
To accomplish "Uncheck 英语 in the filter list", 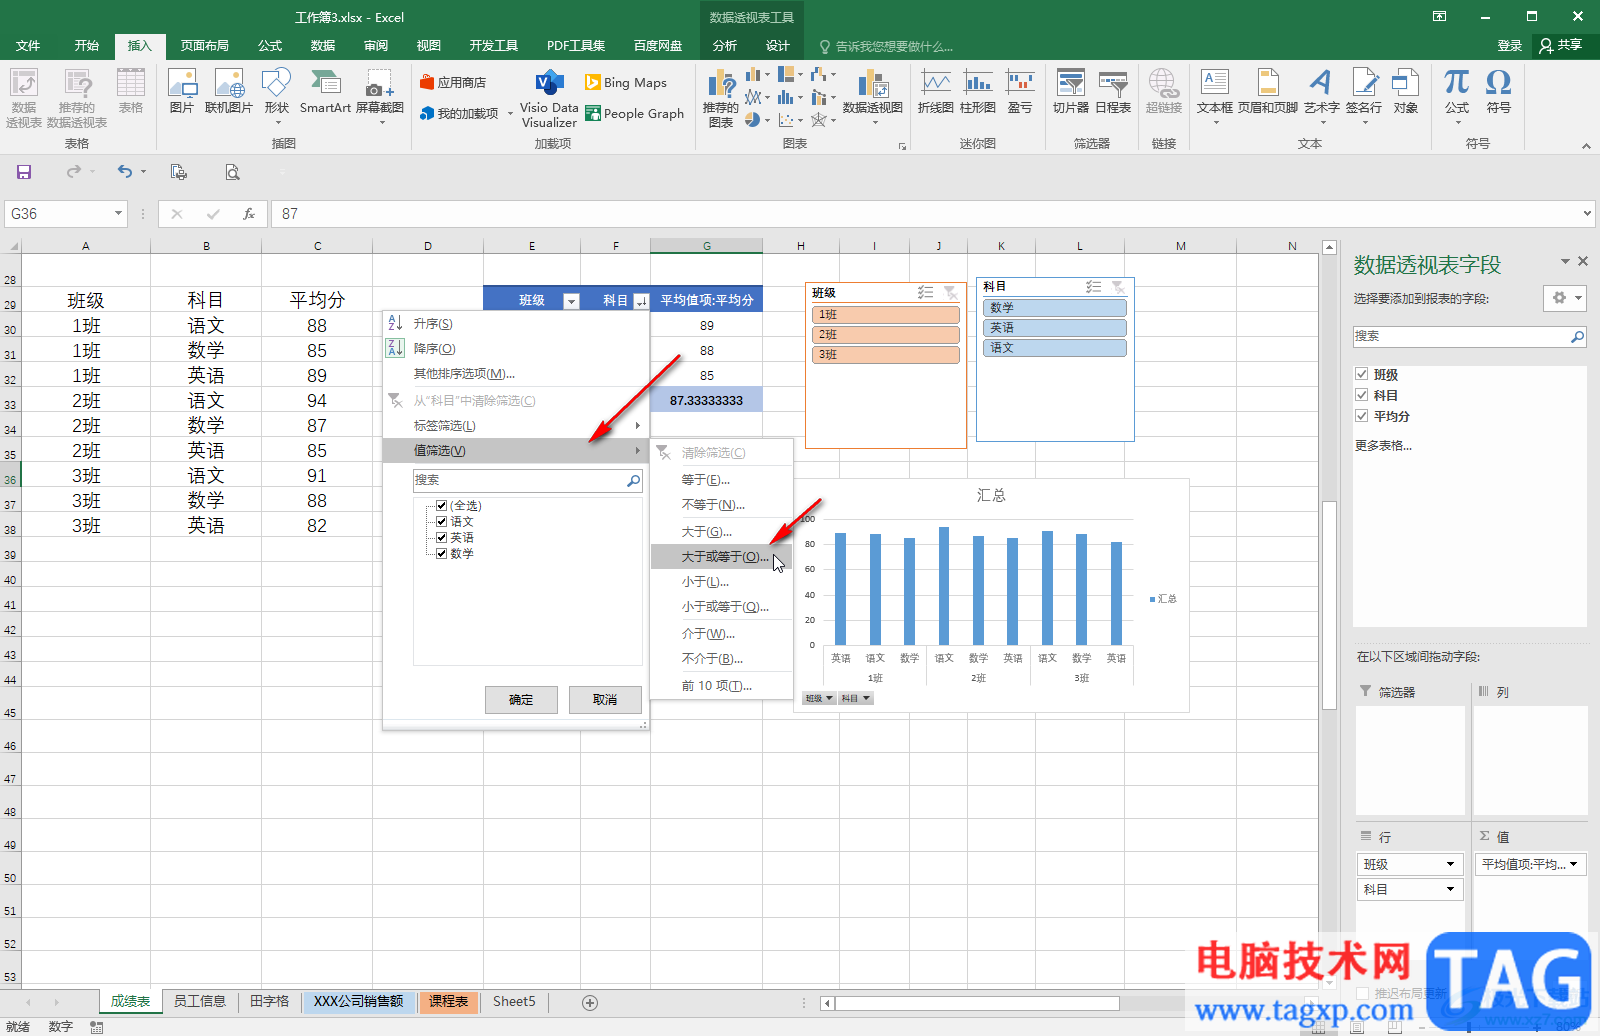I will click(441, 538).
